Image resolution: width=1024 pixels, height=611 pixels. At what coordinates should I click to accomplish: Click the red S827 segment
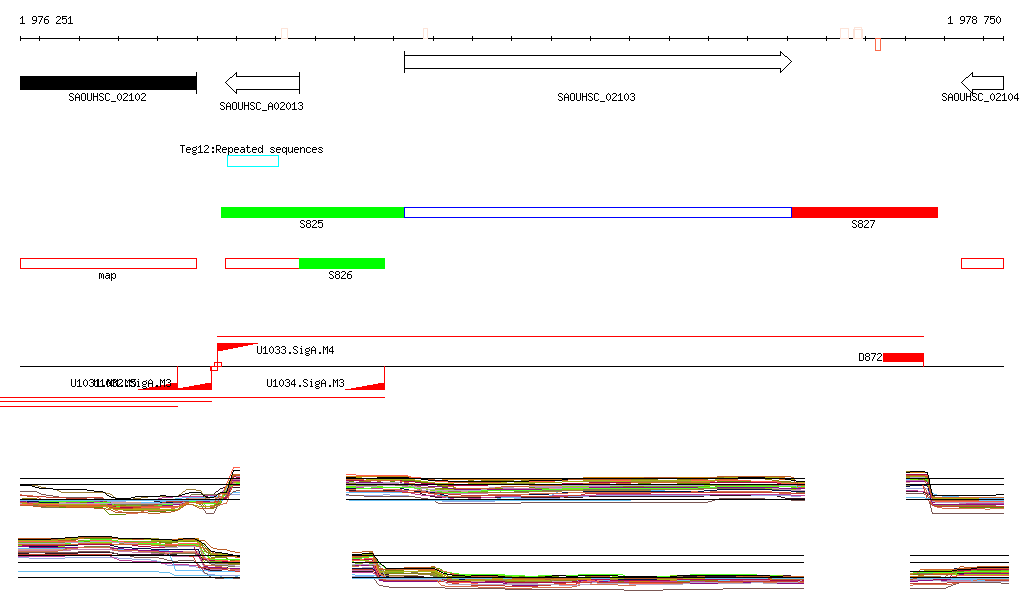pyautogui.click(x=865, y=212)
